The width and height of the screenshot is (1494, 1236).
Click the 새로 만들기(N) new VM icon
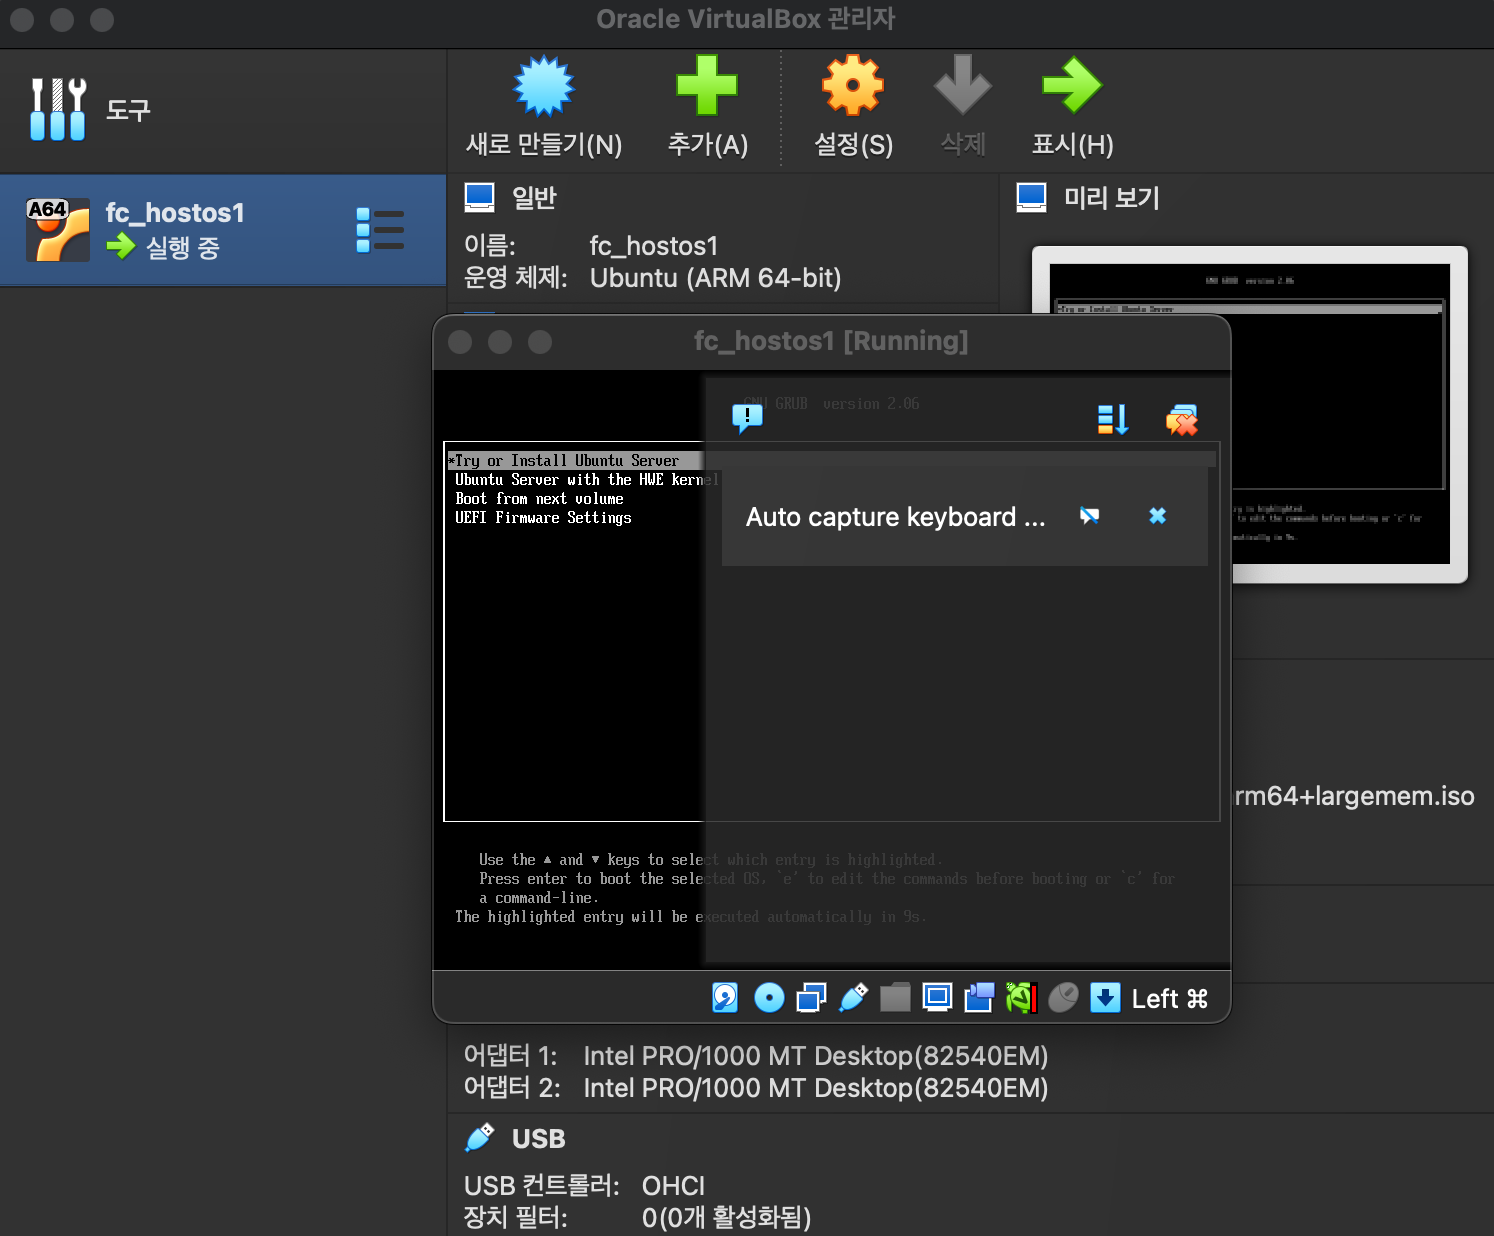(x=543, y=86)
